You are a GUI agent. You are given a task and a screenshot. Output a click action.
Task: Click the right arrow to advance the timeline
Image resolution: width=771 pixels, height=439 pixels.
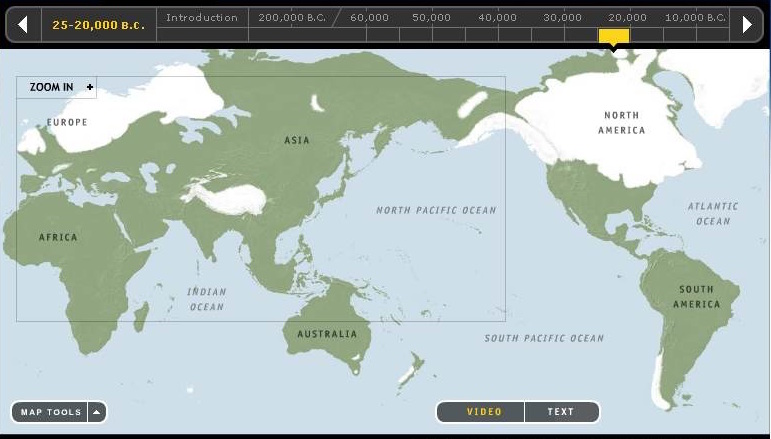747,25
